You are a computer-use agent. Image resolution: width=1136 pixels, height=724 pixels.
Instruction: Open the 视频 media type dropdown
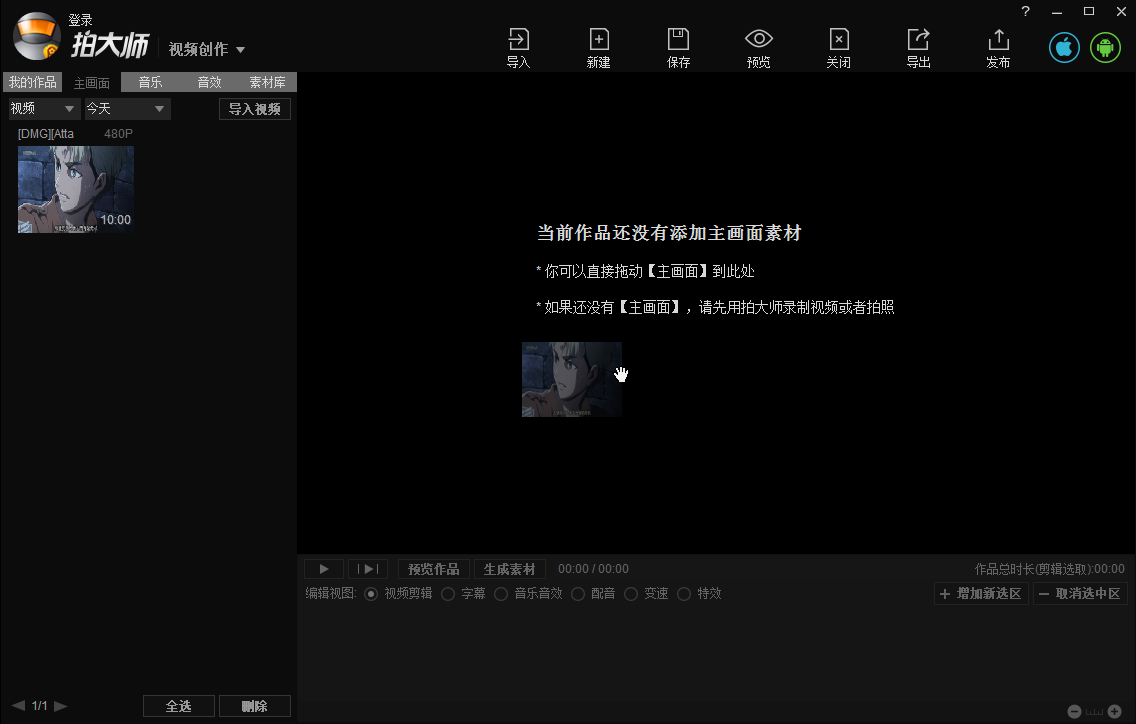(42, 108)
